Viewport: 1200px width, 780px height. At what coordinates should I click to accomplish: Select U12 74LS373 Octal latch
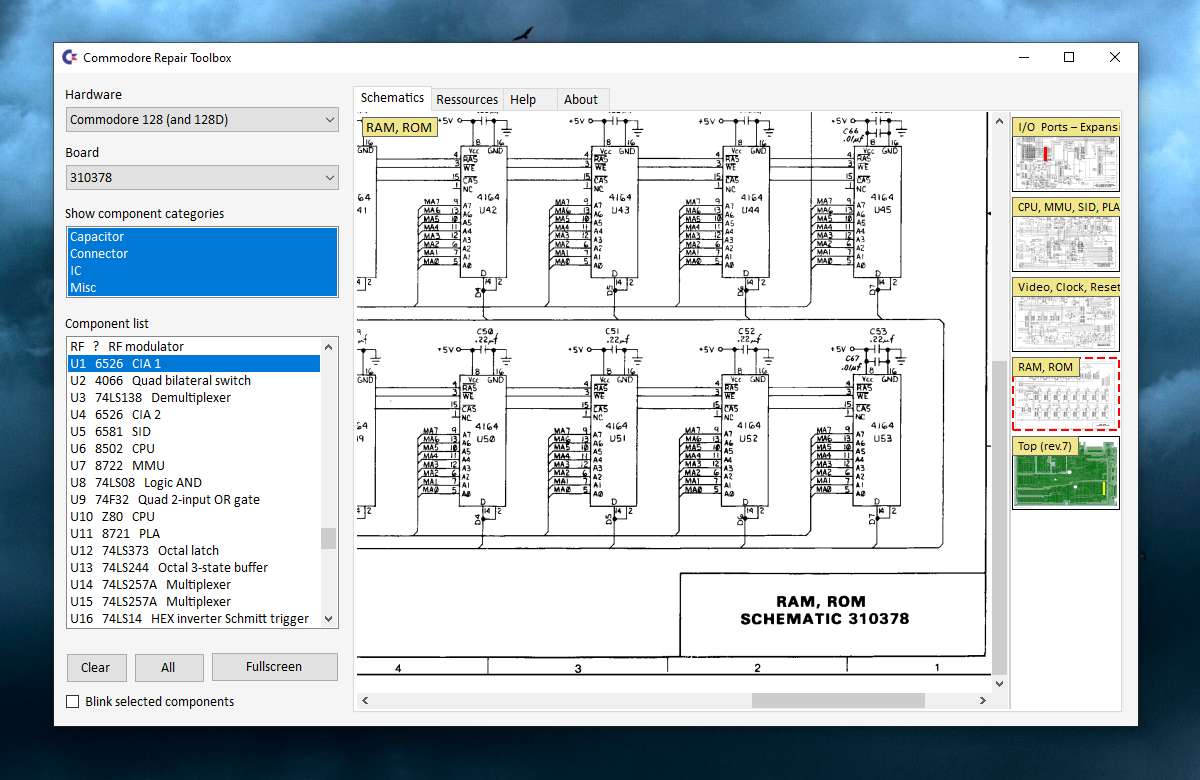click(x=194, y=551)
